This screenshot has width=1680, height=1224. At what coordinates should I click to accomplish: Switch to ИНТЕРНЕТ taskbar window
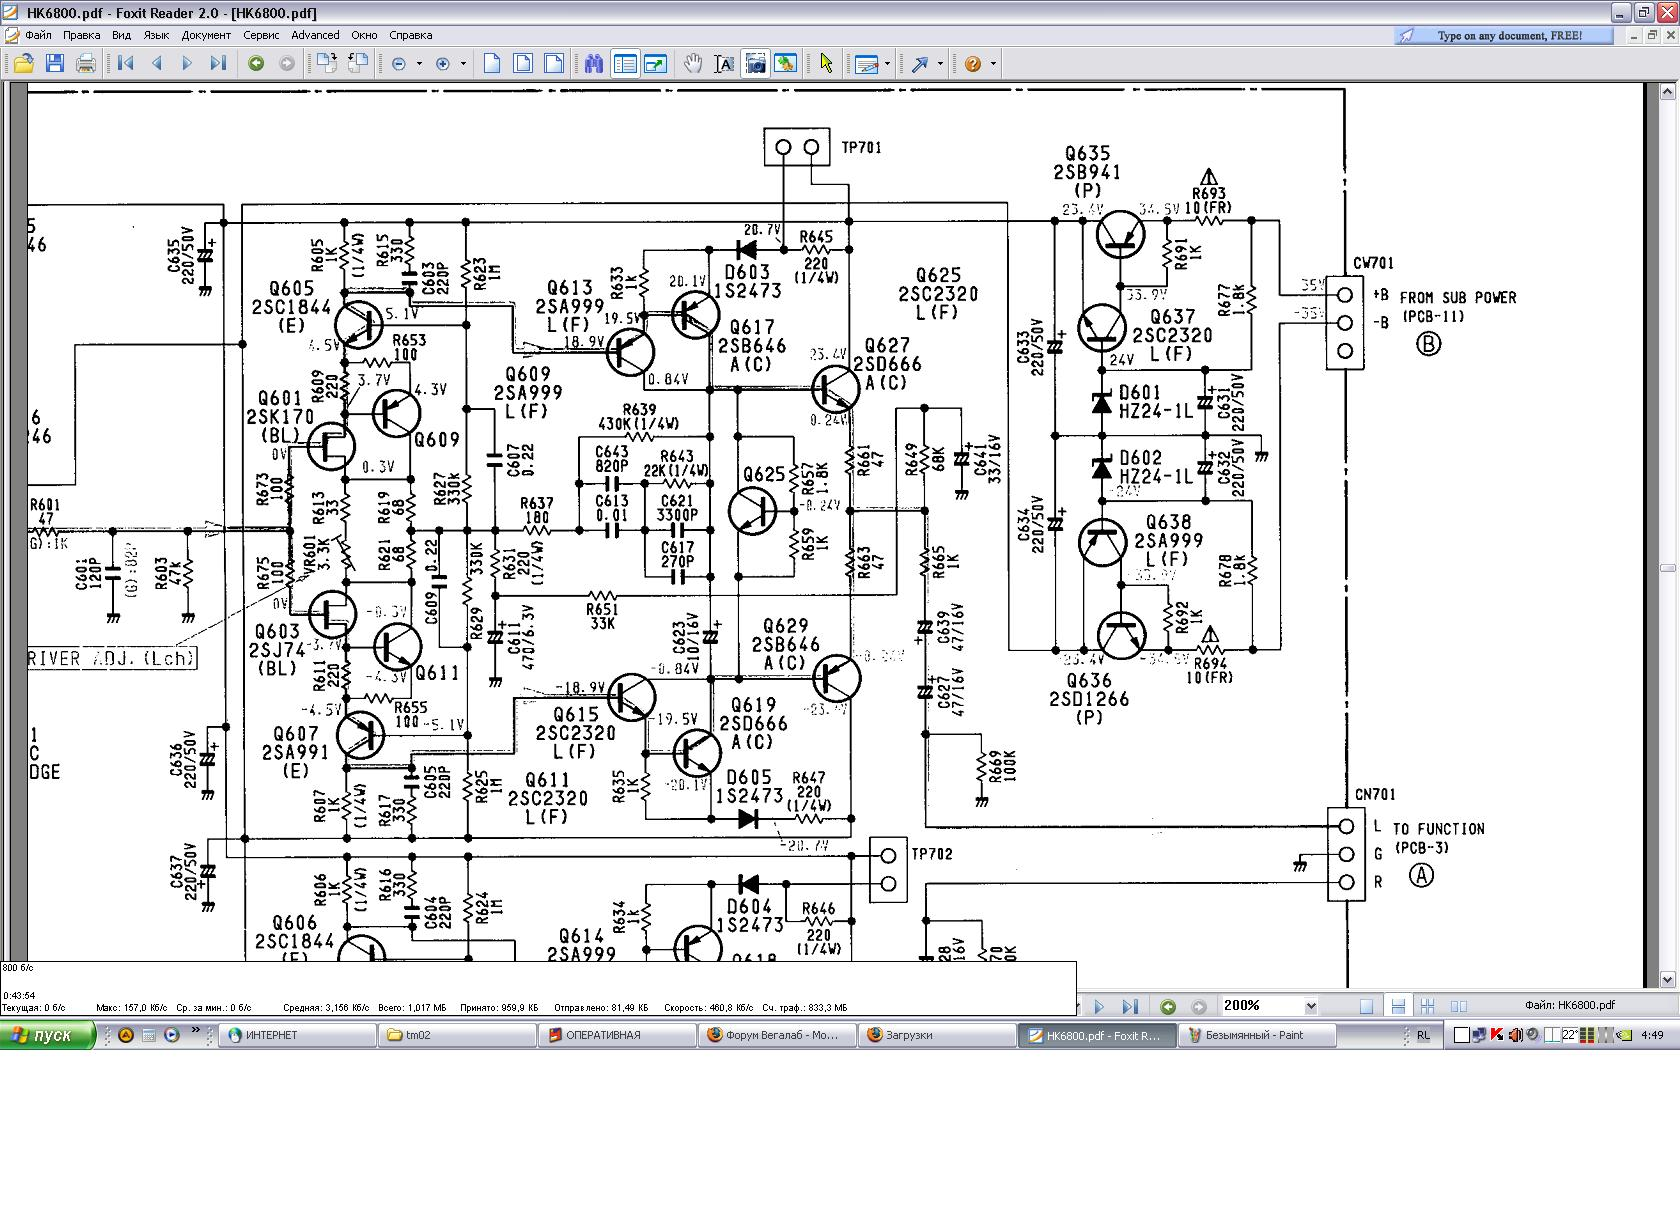pyautogui.click(x=298, y=1035)
